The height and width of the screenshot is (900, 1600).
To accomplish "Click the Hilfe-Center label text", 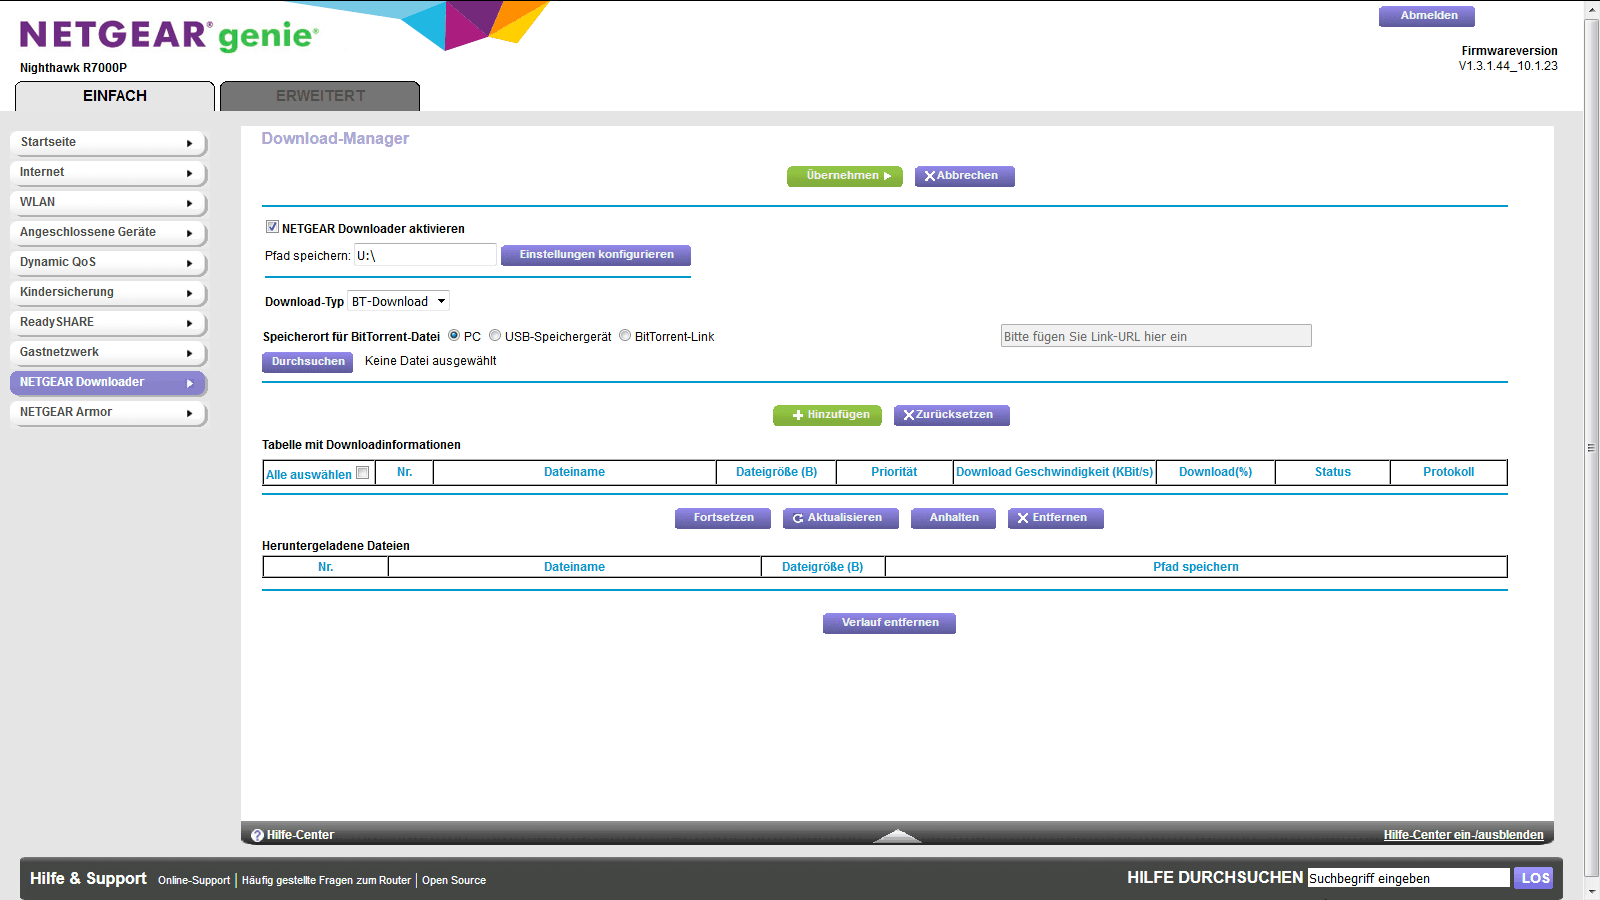I will (300, 835).
